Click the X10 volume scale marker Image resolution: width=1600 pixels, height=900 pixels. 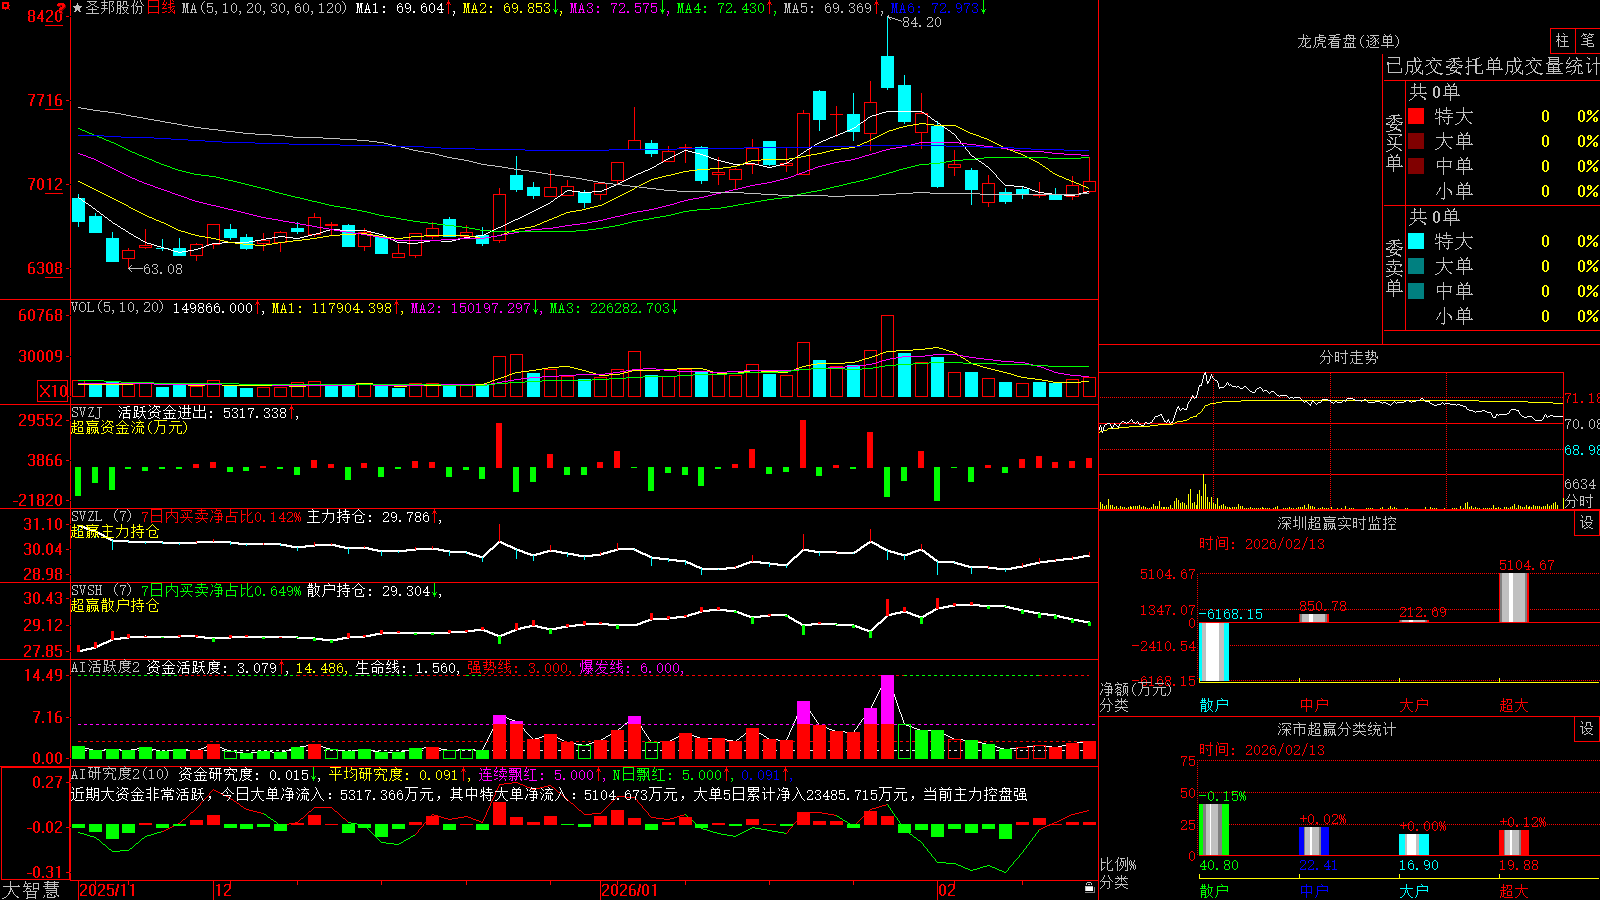point(53,391)
